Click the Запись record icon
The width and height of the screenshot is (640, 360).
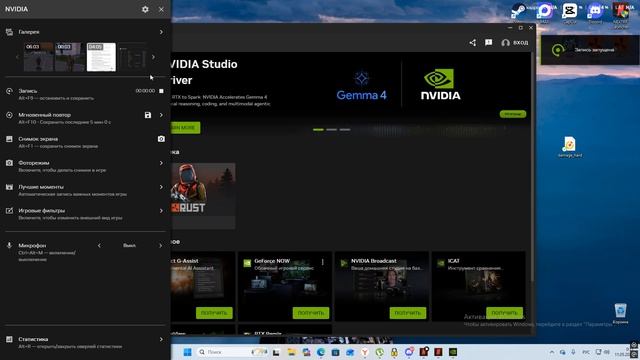9,91
